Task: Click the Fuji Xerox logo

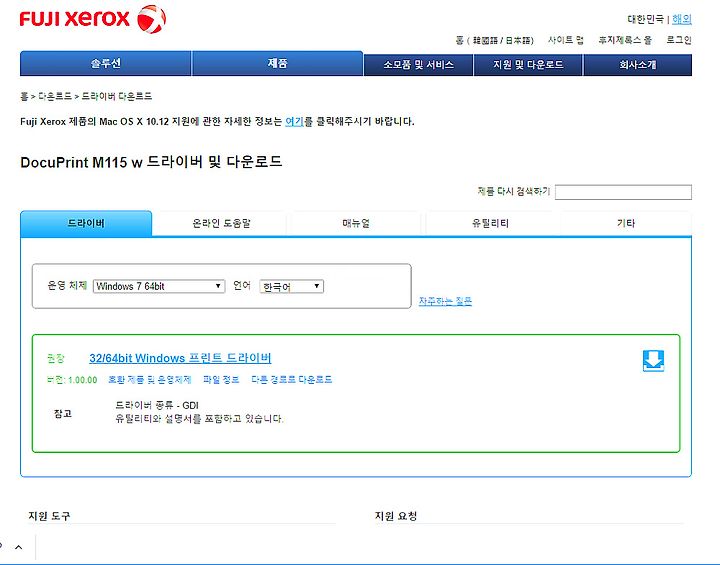Action: [x=92, y=19]
